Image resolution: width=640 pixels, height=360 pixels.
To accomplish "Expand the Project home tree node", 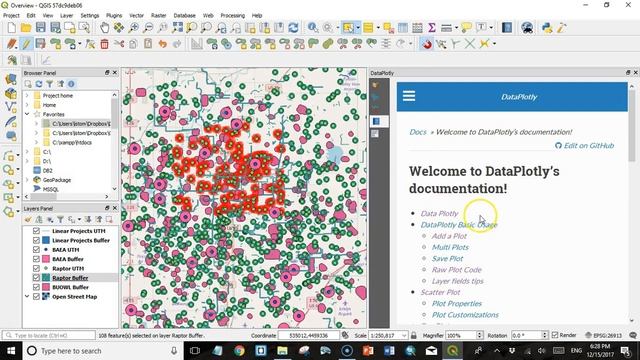I will tap(27, 96).
